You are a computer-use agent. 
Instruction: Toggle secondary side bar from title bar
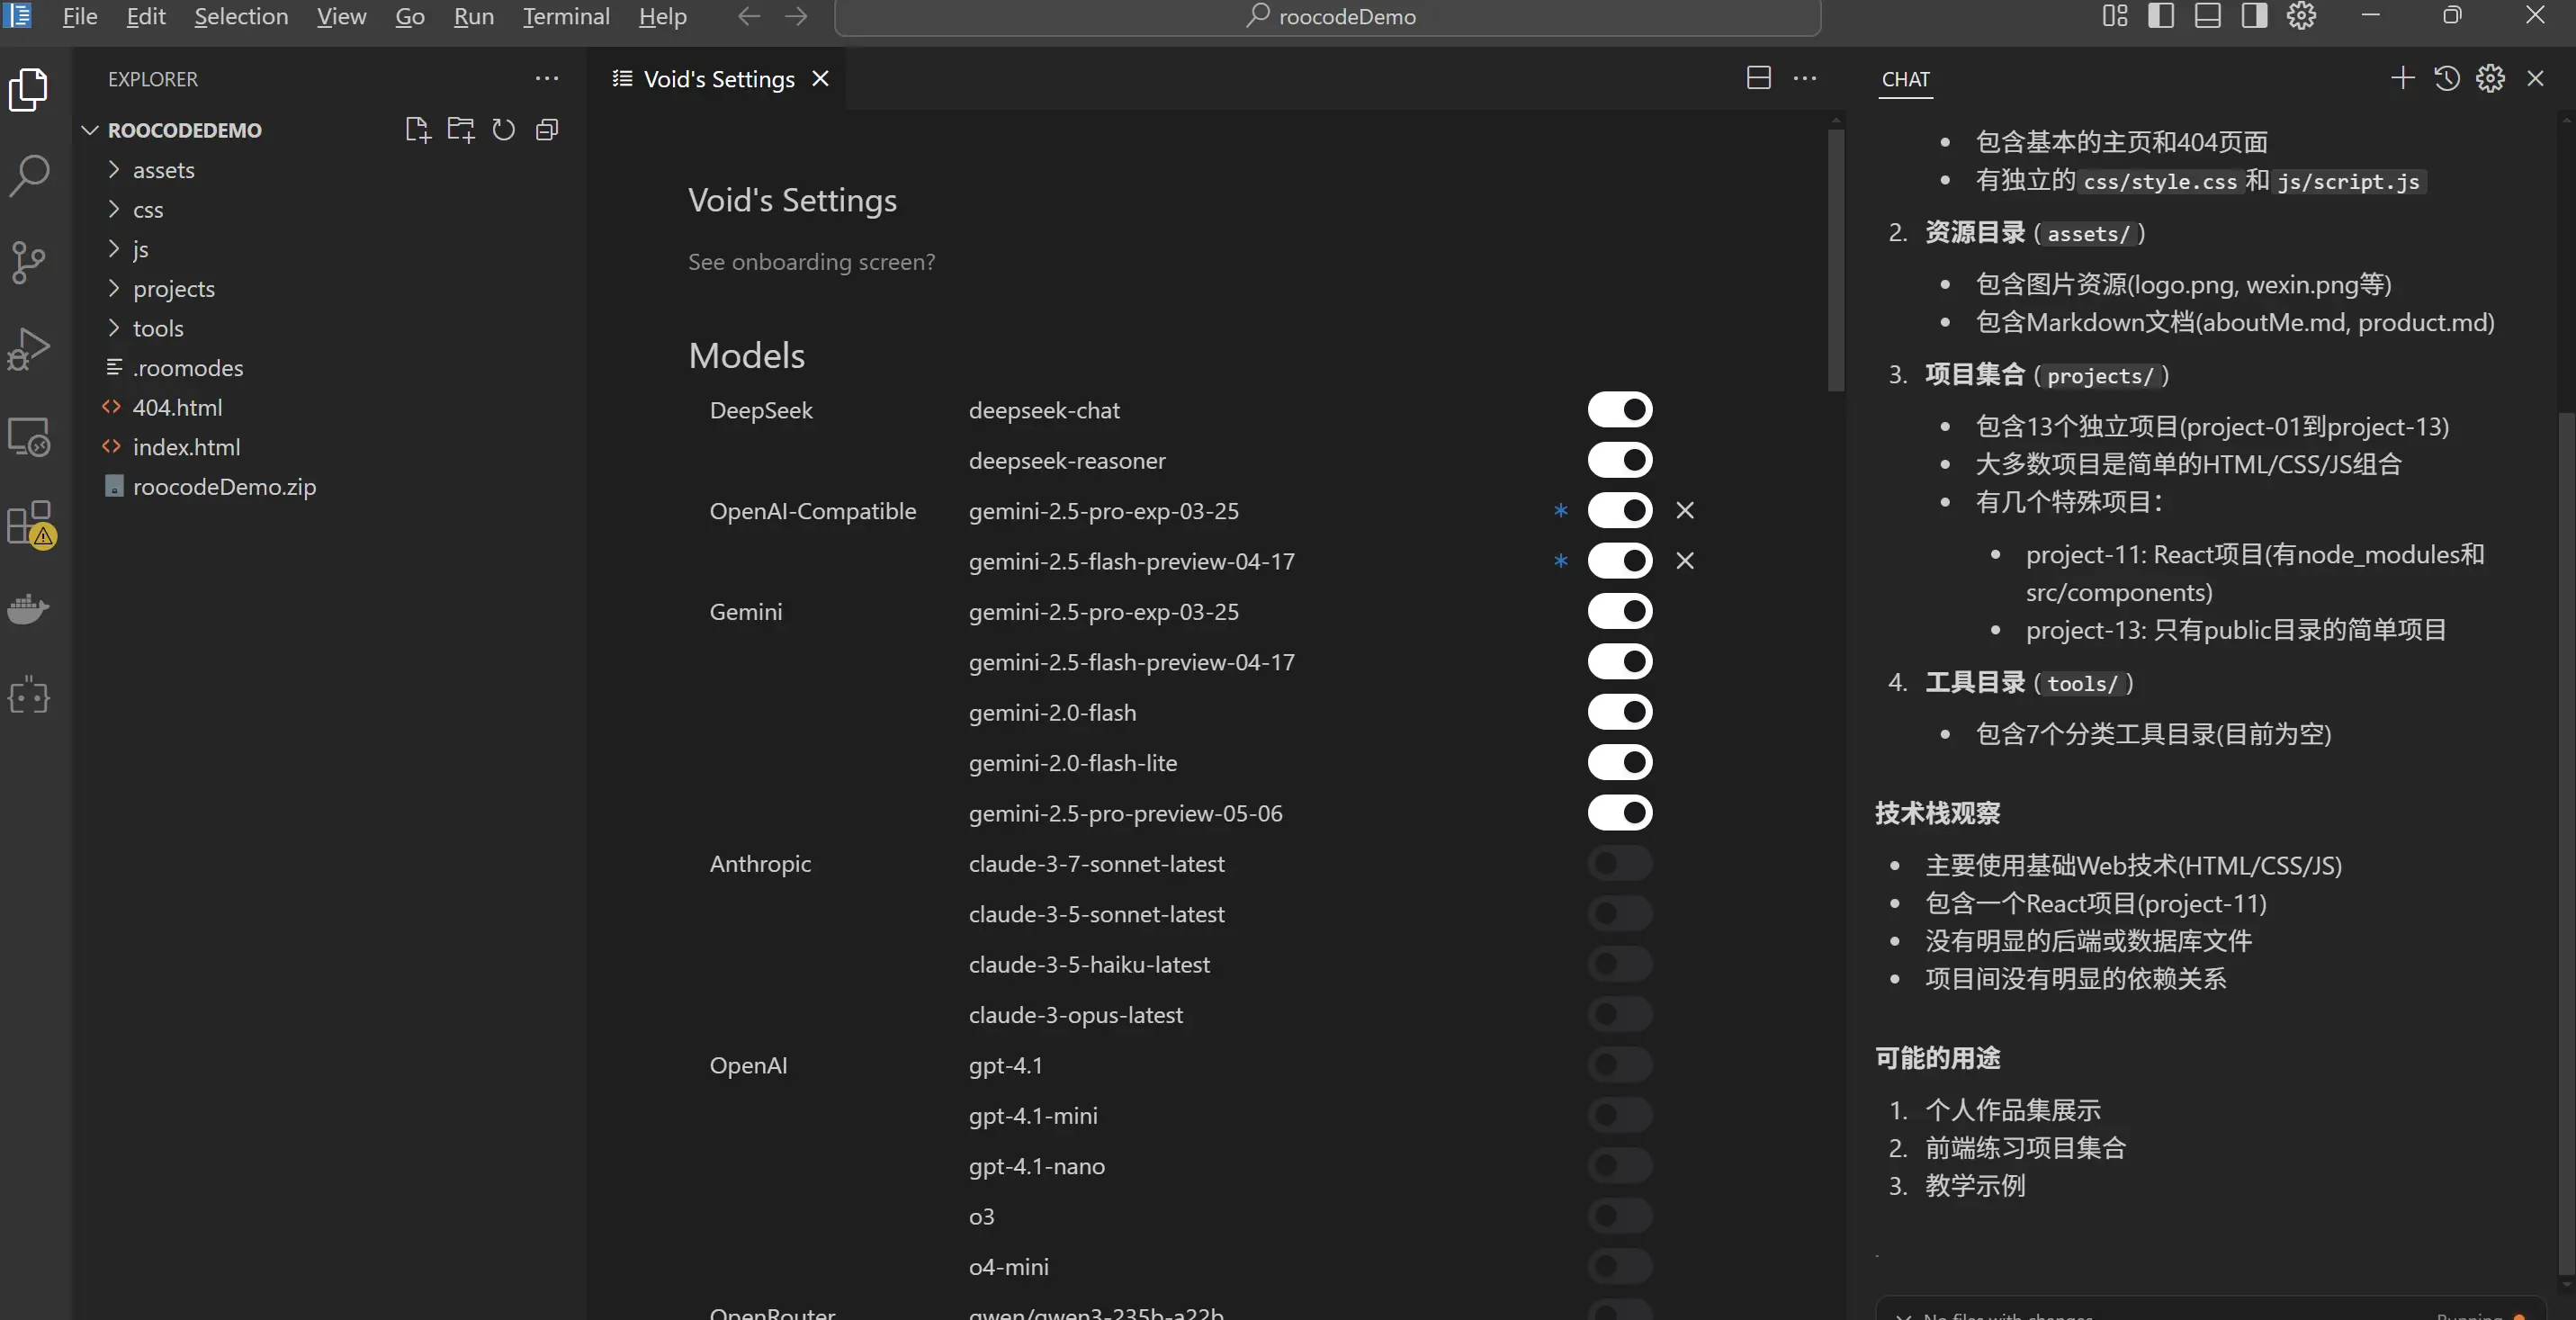2254,16
